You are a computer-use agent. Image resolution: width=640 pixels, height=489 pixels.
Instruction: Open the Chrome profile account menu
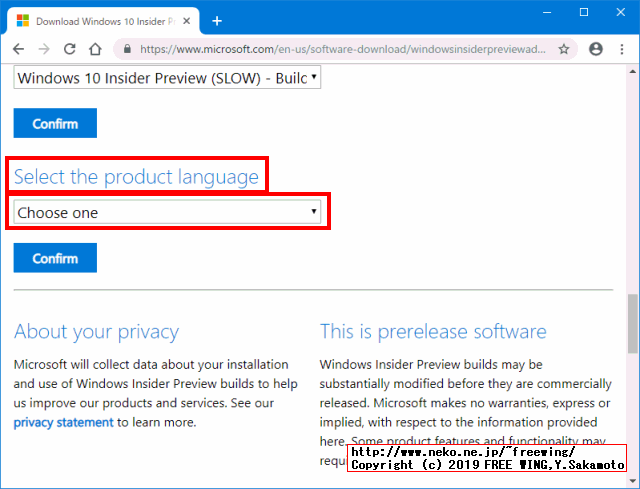point(596,49)
